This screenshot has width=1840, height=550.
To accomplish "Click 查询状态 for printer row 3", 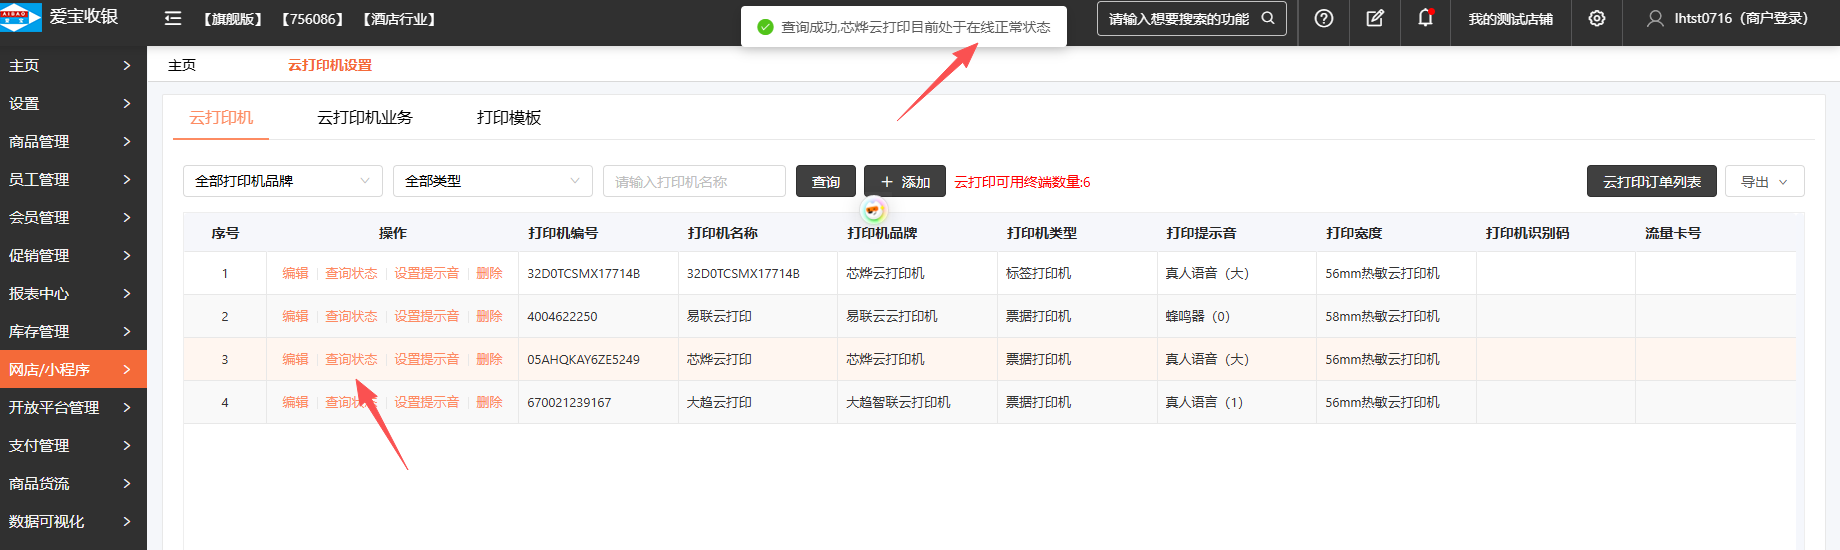I will click(351, 359).
